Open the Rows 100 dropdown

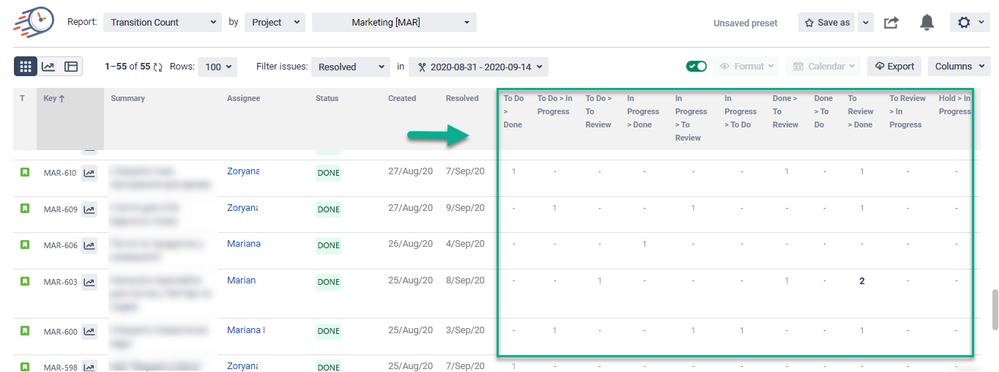pyautogui.click(x=217, y=66)
